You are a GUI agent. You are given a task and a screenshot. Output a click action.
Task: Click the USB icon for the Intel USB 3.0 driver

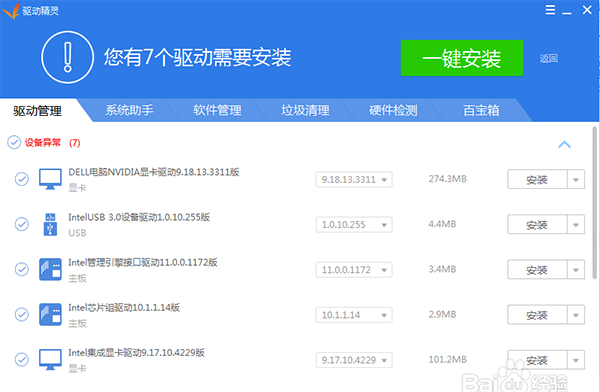(50, 224)
